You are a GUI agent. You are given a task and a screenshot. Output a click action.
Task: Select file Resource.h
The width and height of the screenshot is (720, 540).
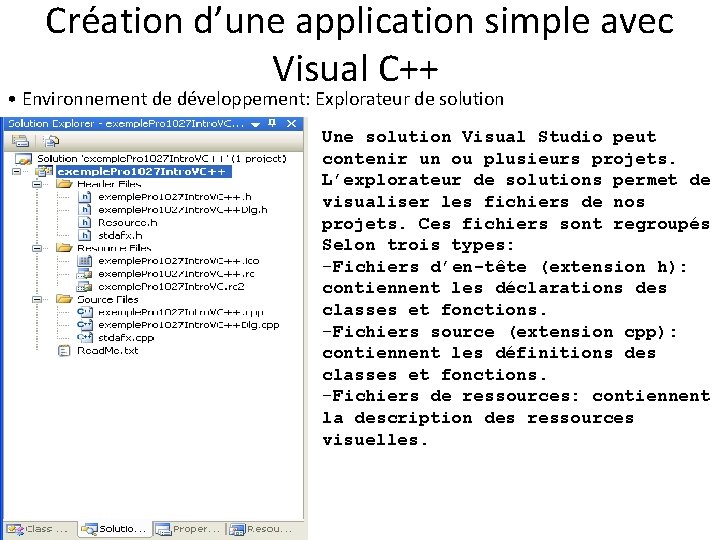tap(128, 222)
